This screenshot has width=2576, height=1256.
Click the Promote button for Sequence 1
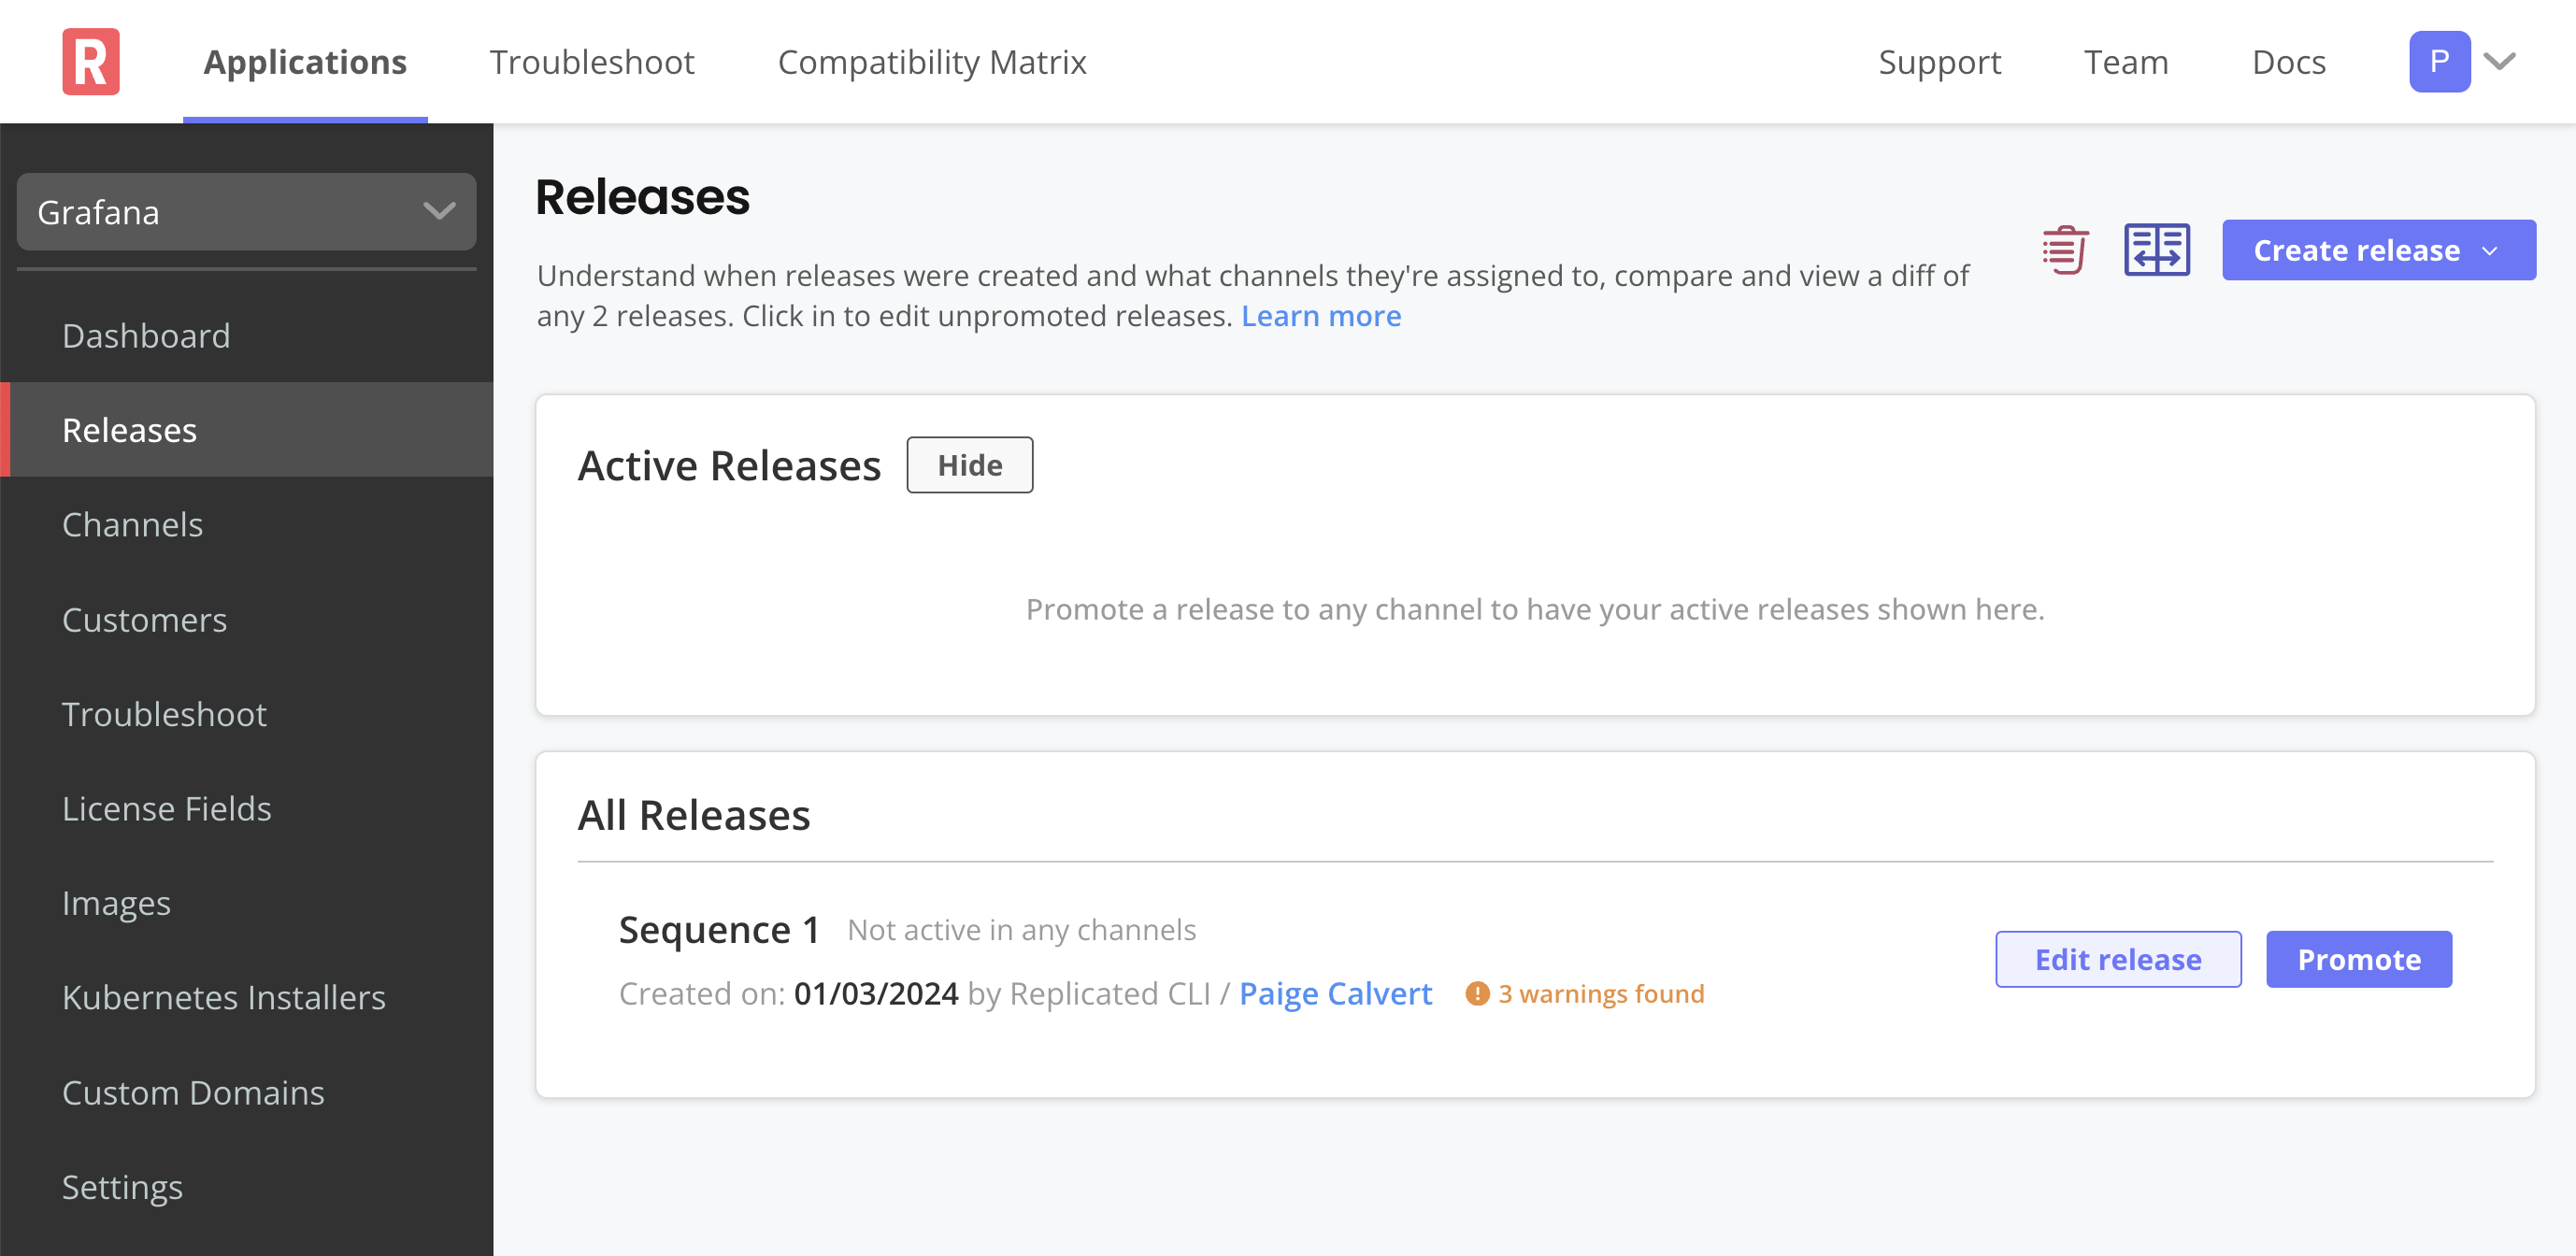coord(2359,959)
